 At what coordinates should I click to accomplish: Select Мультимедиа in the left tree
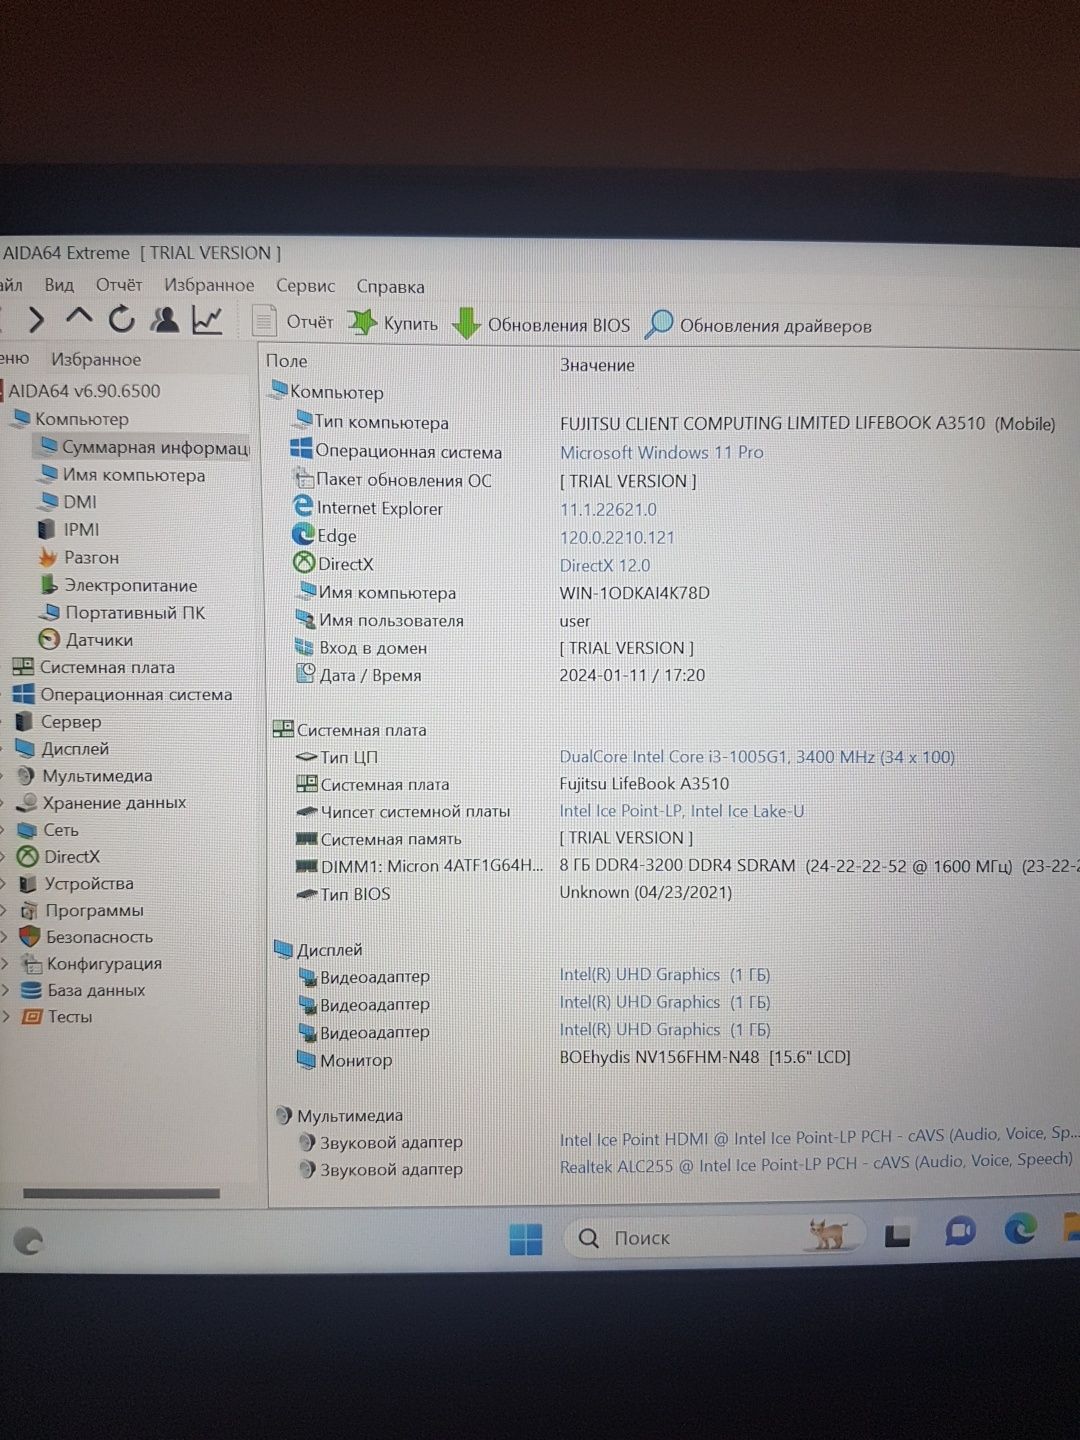click(85, 775)
